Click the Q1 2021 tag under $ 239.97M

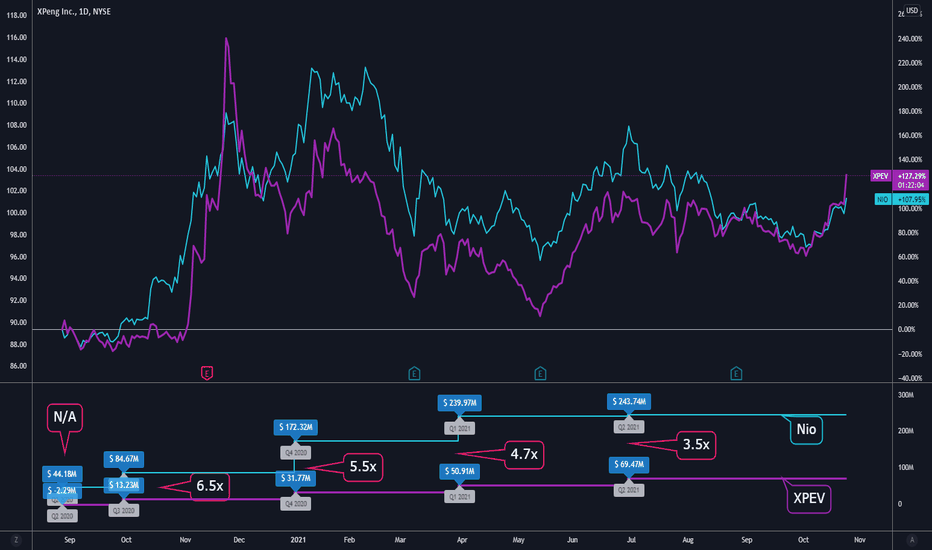pyautogui.click(x=459, y=428)
